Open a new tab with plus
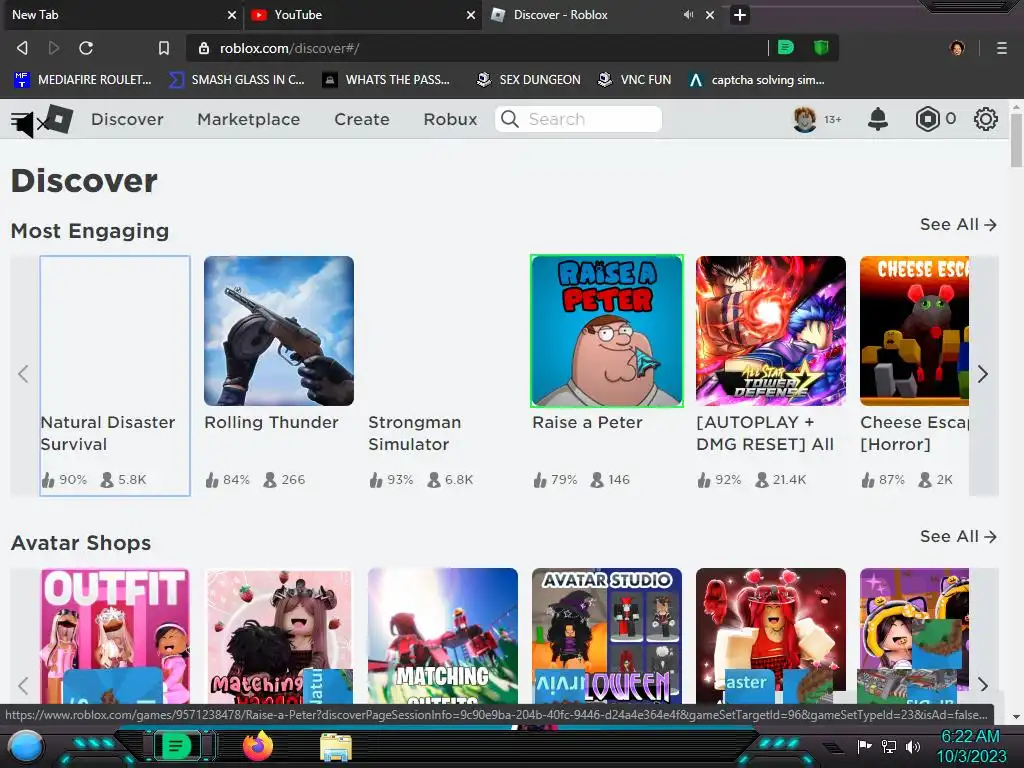This screenshot has height=768, width=1024. [739, 14]
